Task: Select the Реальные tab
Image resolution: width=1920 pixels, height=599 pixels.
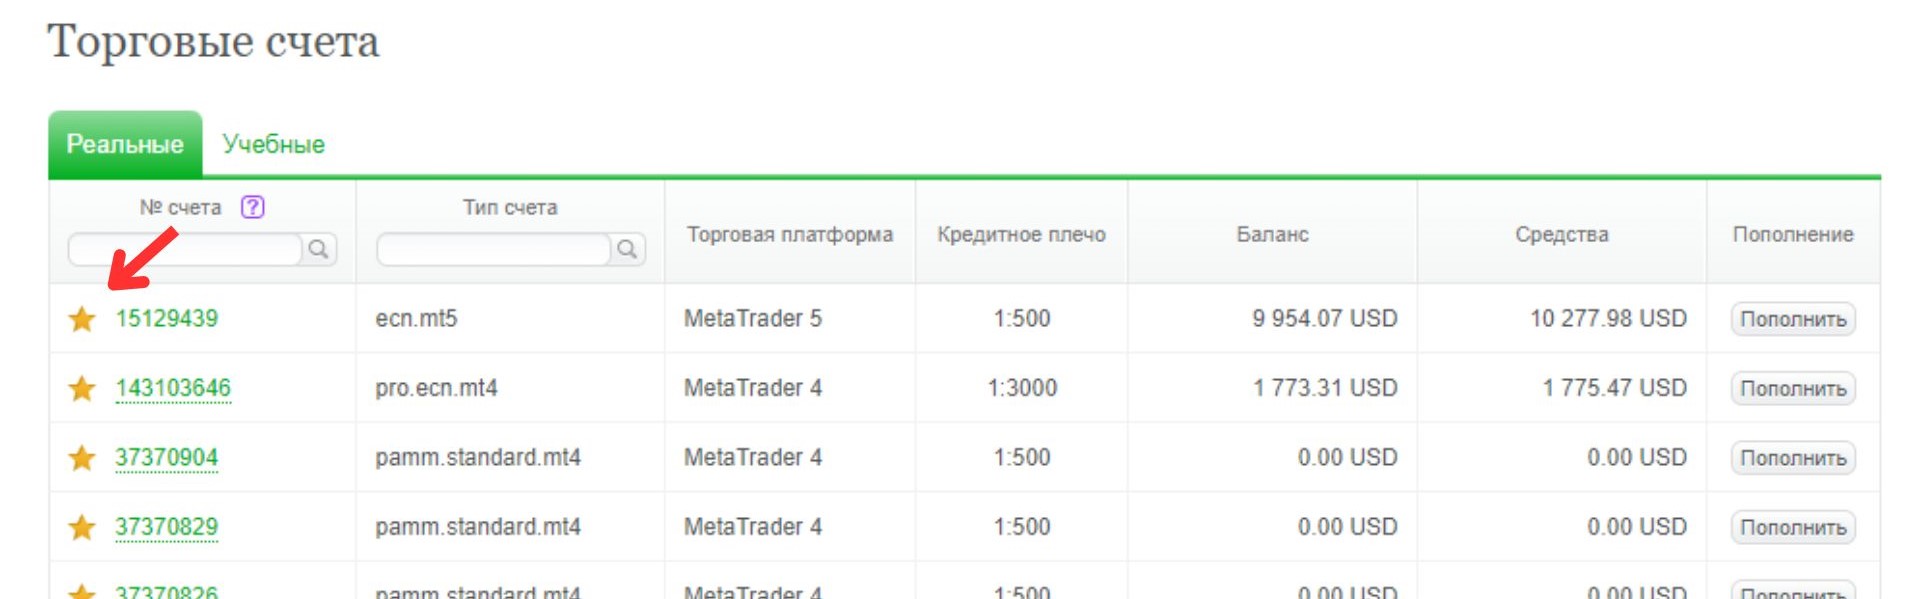Action: tap(125, 144)
